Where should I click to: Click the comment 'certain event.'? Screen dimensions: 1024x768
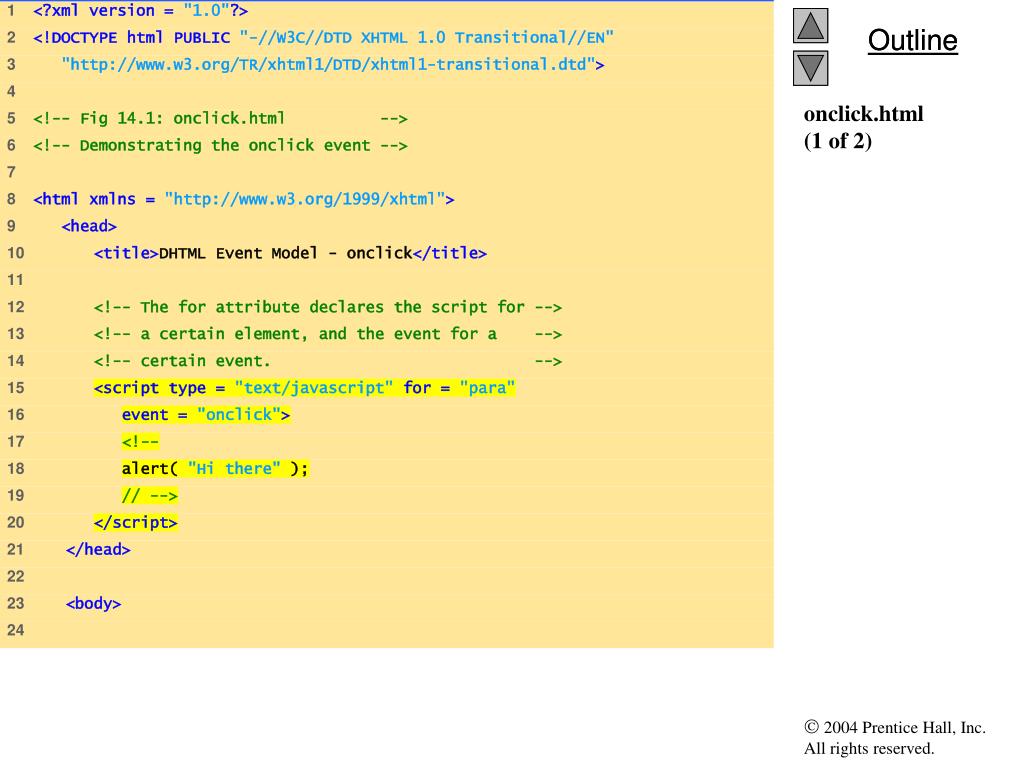tap(328, 360)
